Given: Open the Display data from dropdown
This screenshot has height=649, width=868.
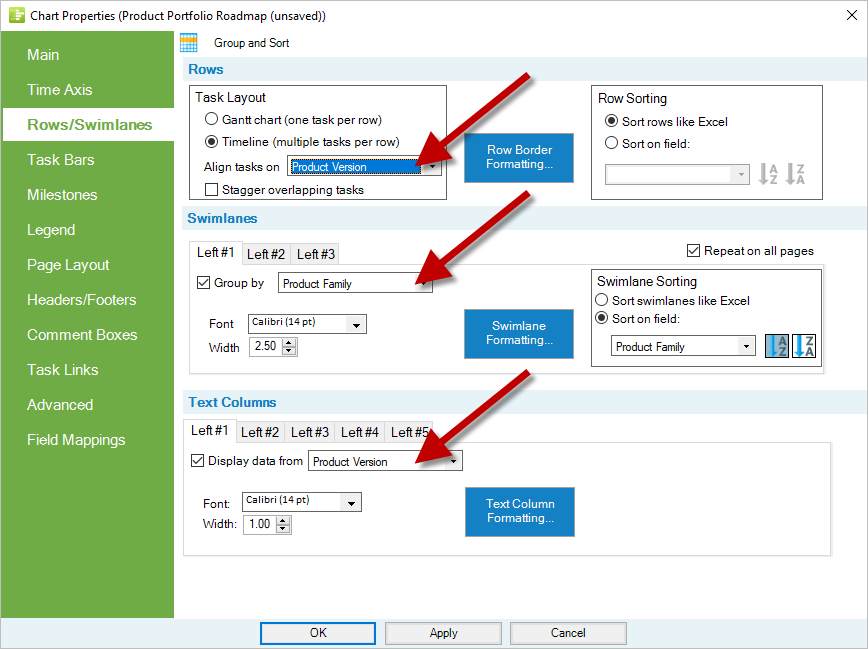Looking at the screenshot, I should pyautogui.click(x=385, y=461).
